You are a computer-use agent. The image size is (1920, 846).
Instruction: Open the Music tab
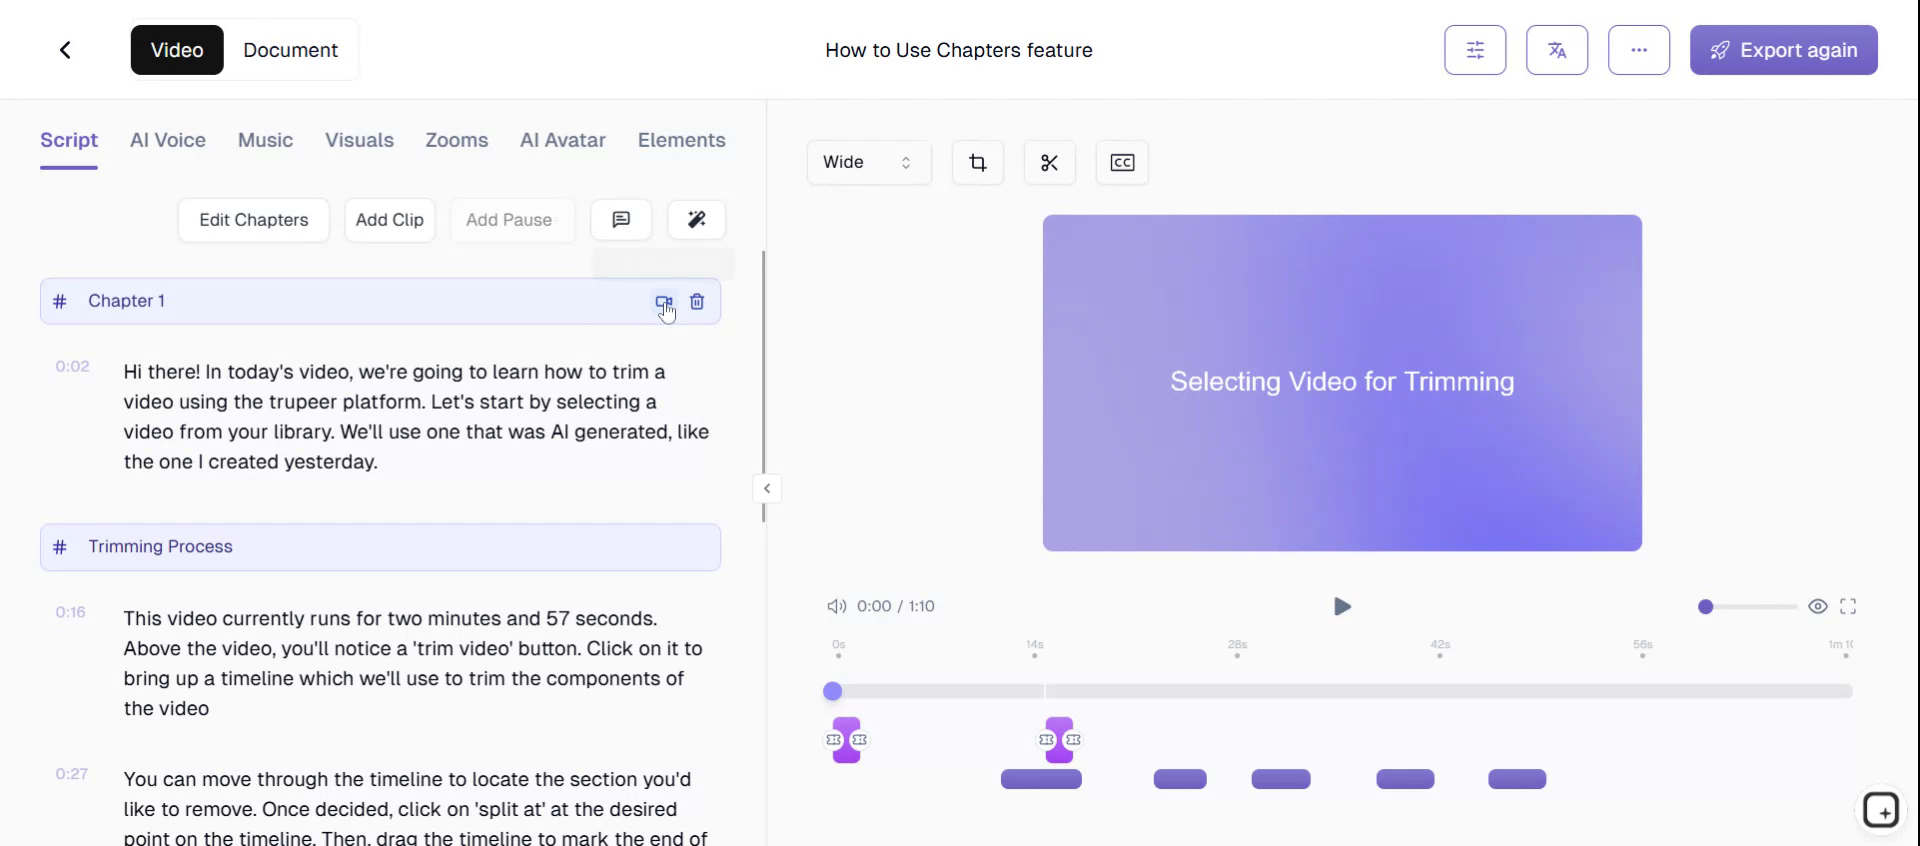tap(265, 140)
